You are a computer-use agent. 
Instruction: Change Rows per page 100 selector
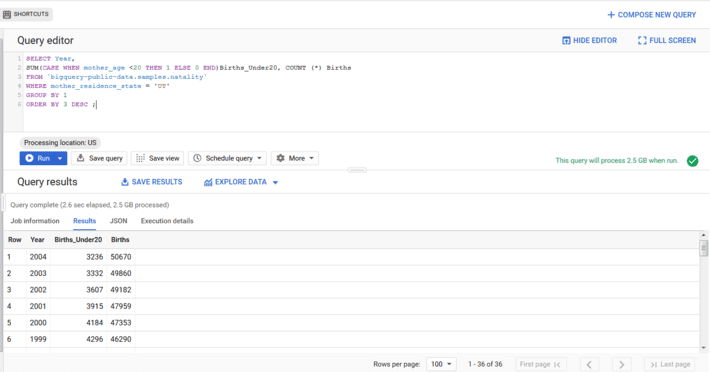(441, 364)
